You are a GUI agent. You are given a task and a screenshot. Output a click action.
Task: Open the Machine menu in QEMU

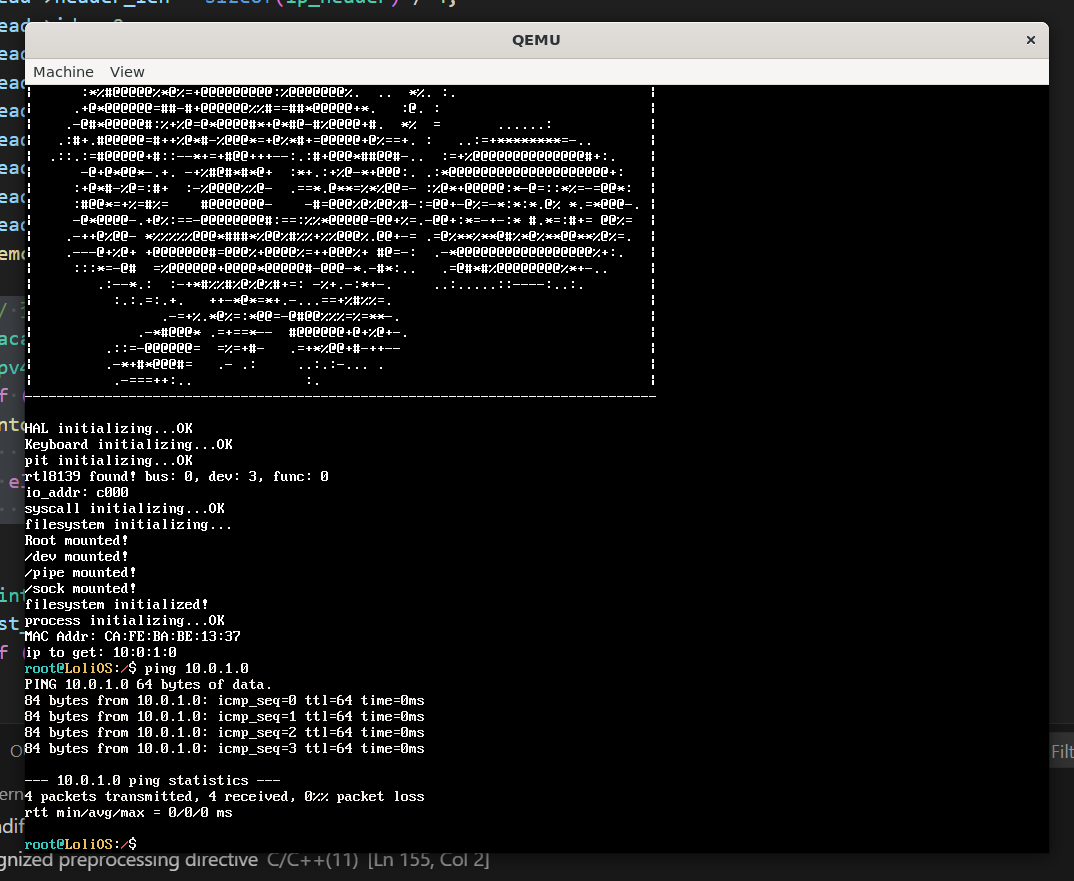pyautogui.click(x=63, y=72)
